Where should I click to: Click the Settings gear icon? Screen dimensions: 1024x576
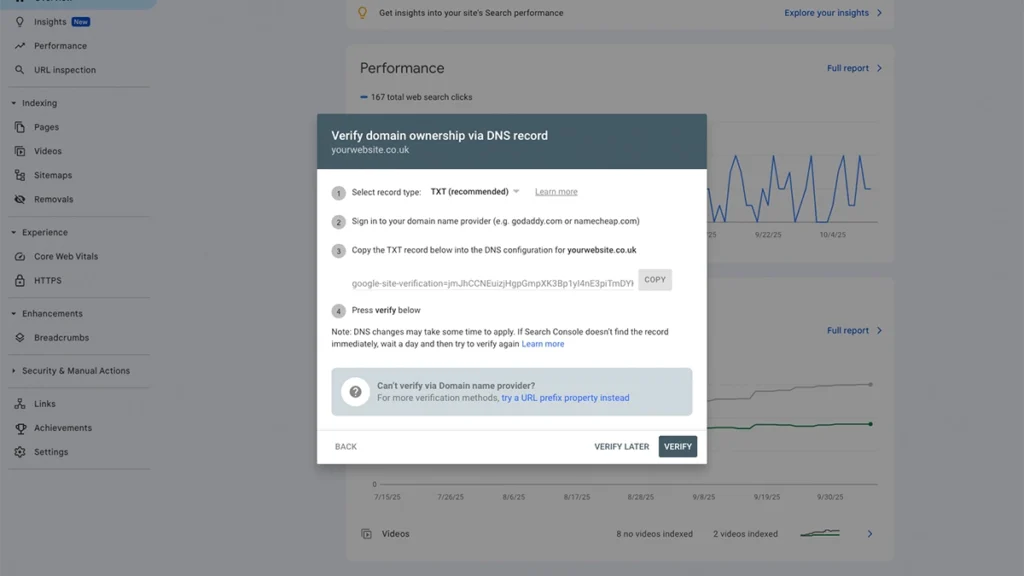20,452
